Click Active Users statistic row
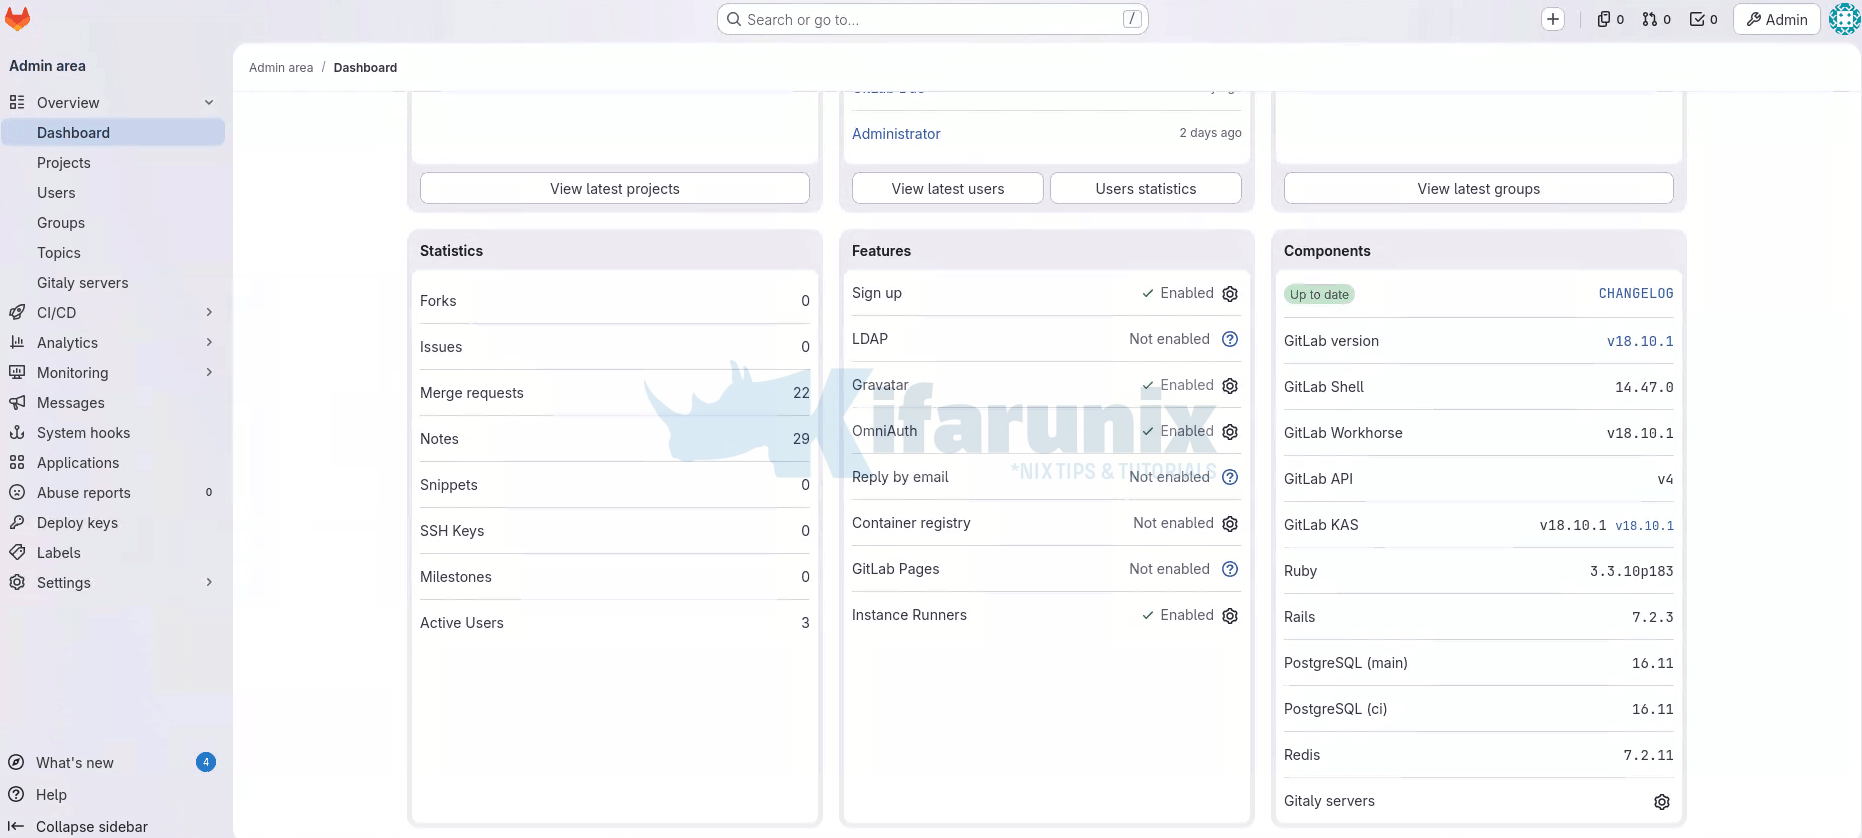The width and height of the screenshot is (1862, 838). (615, 623)
